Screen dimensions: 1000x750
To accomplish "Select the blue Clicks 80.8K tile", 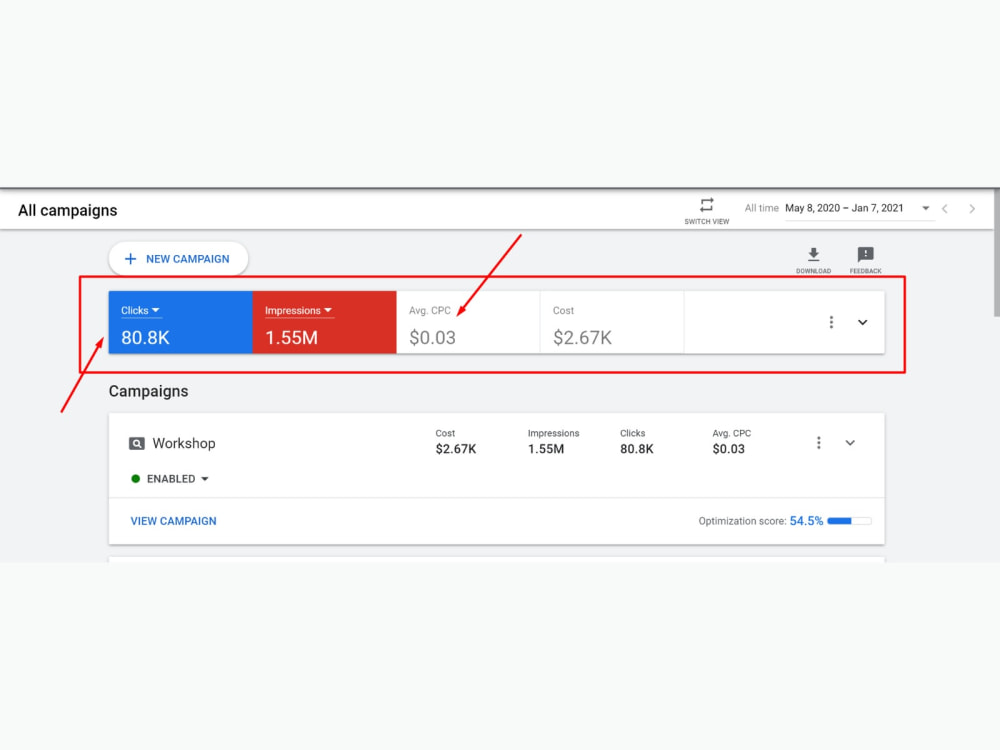I will click(x=180, y=322).
